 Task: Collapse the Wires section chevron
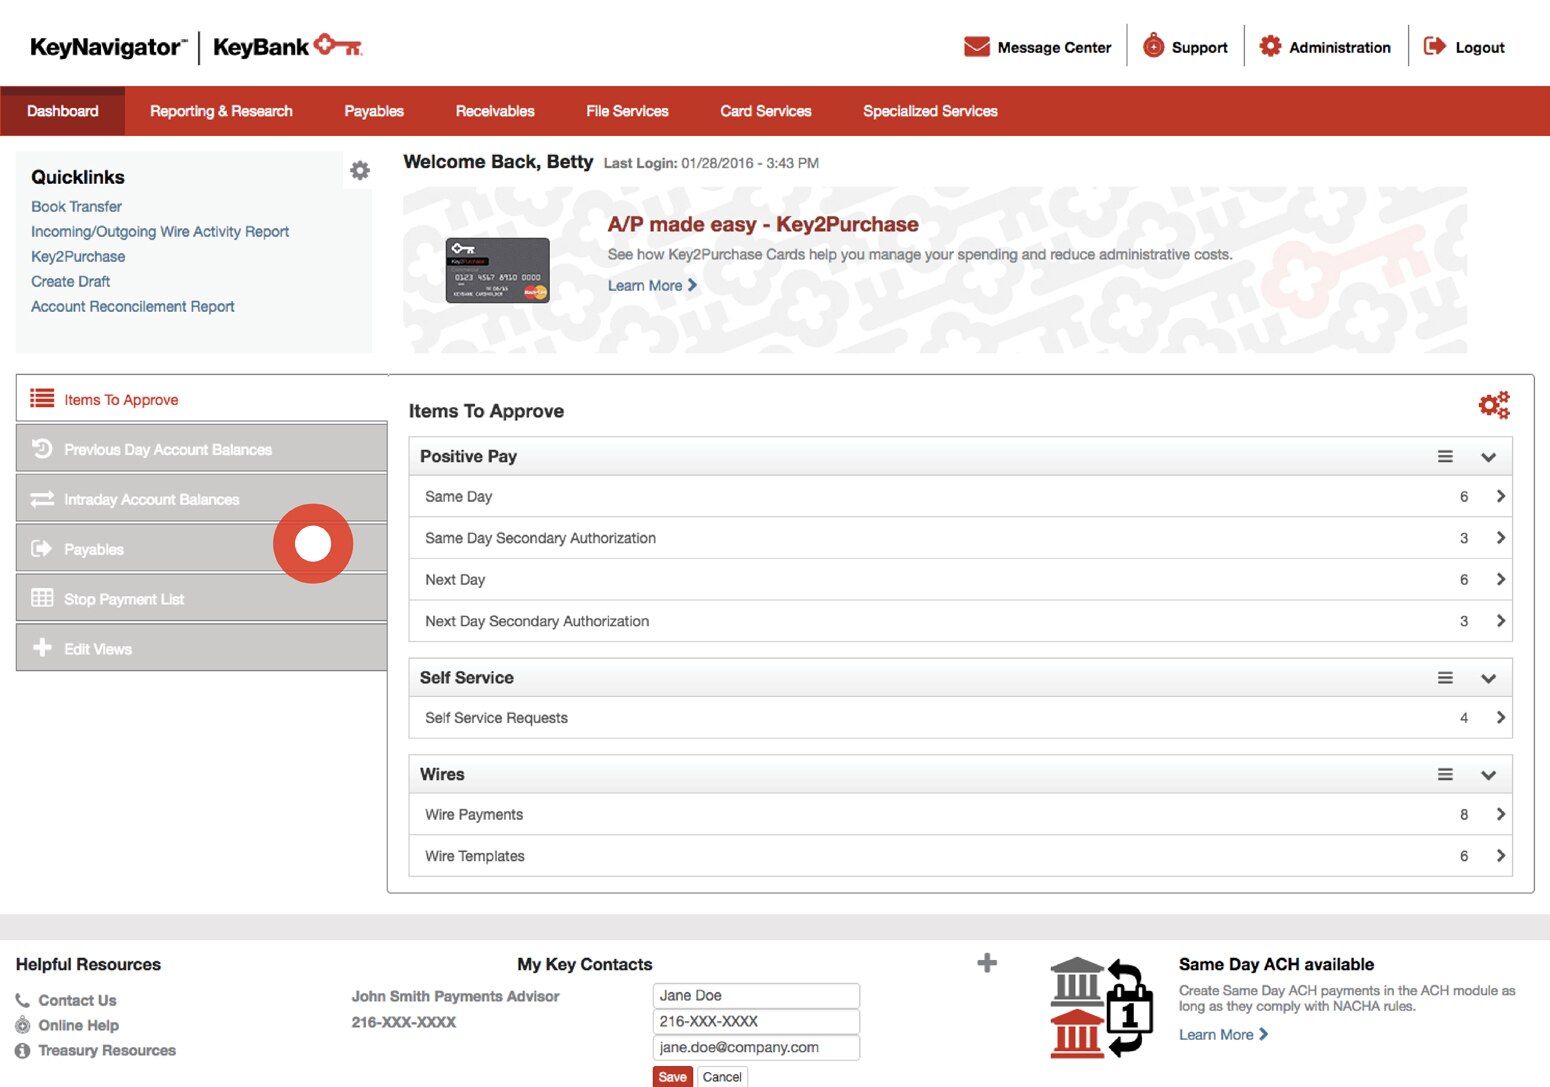tap(1488, 775)
